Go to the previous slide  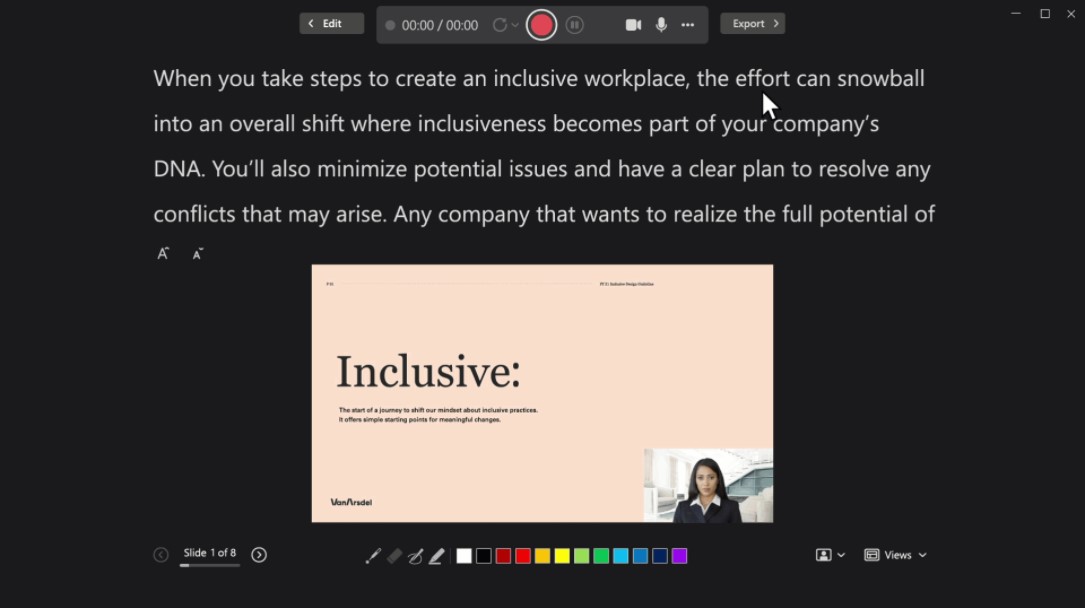[161, 555]
